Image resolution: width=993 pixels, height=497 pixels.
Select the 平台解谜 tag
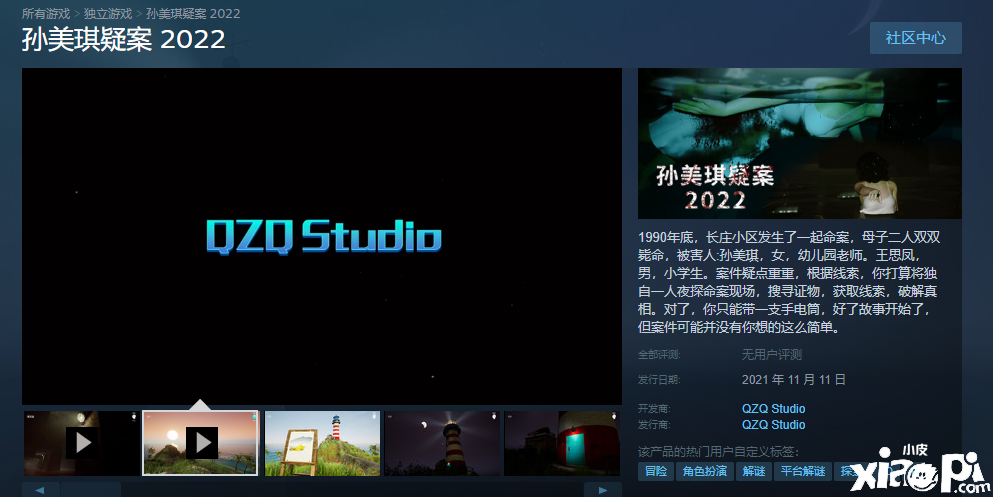coord(802,471)
